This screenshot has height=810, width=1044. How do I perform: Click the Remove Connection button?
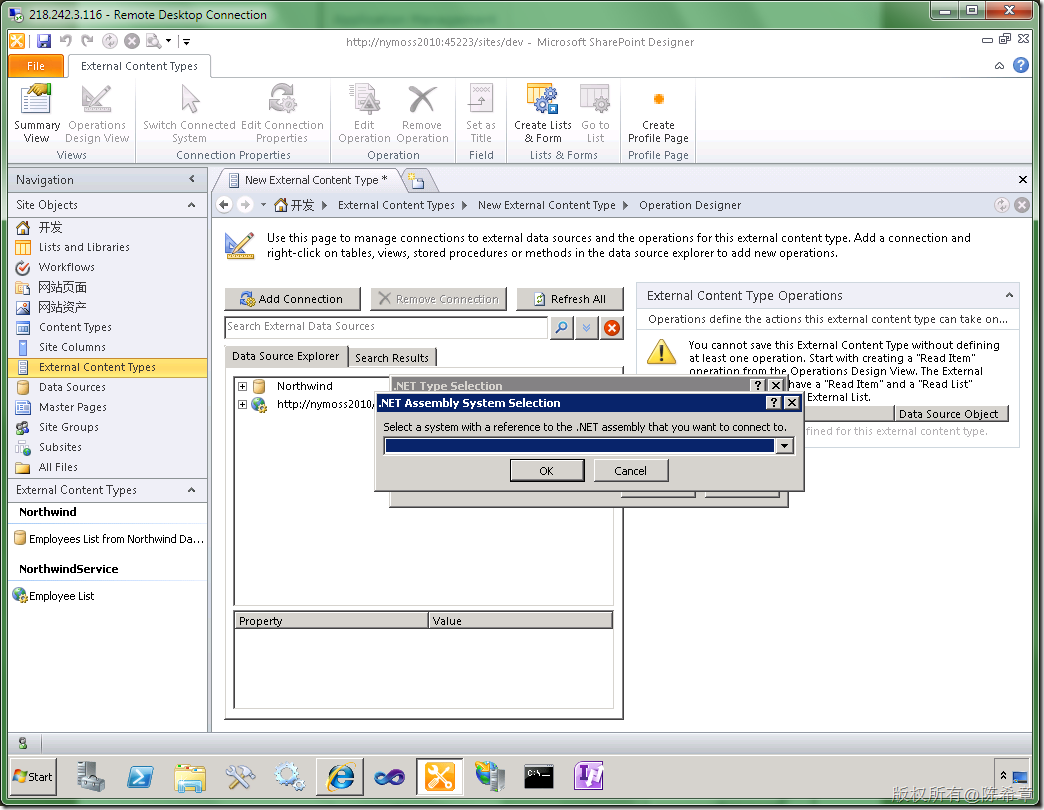(438, 299)
